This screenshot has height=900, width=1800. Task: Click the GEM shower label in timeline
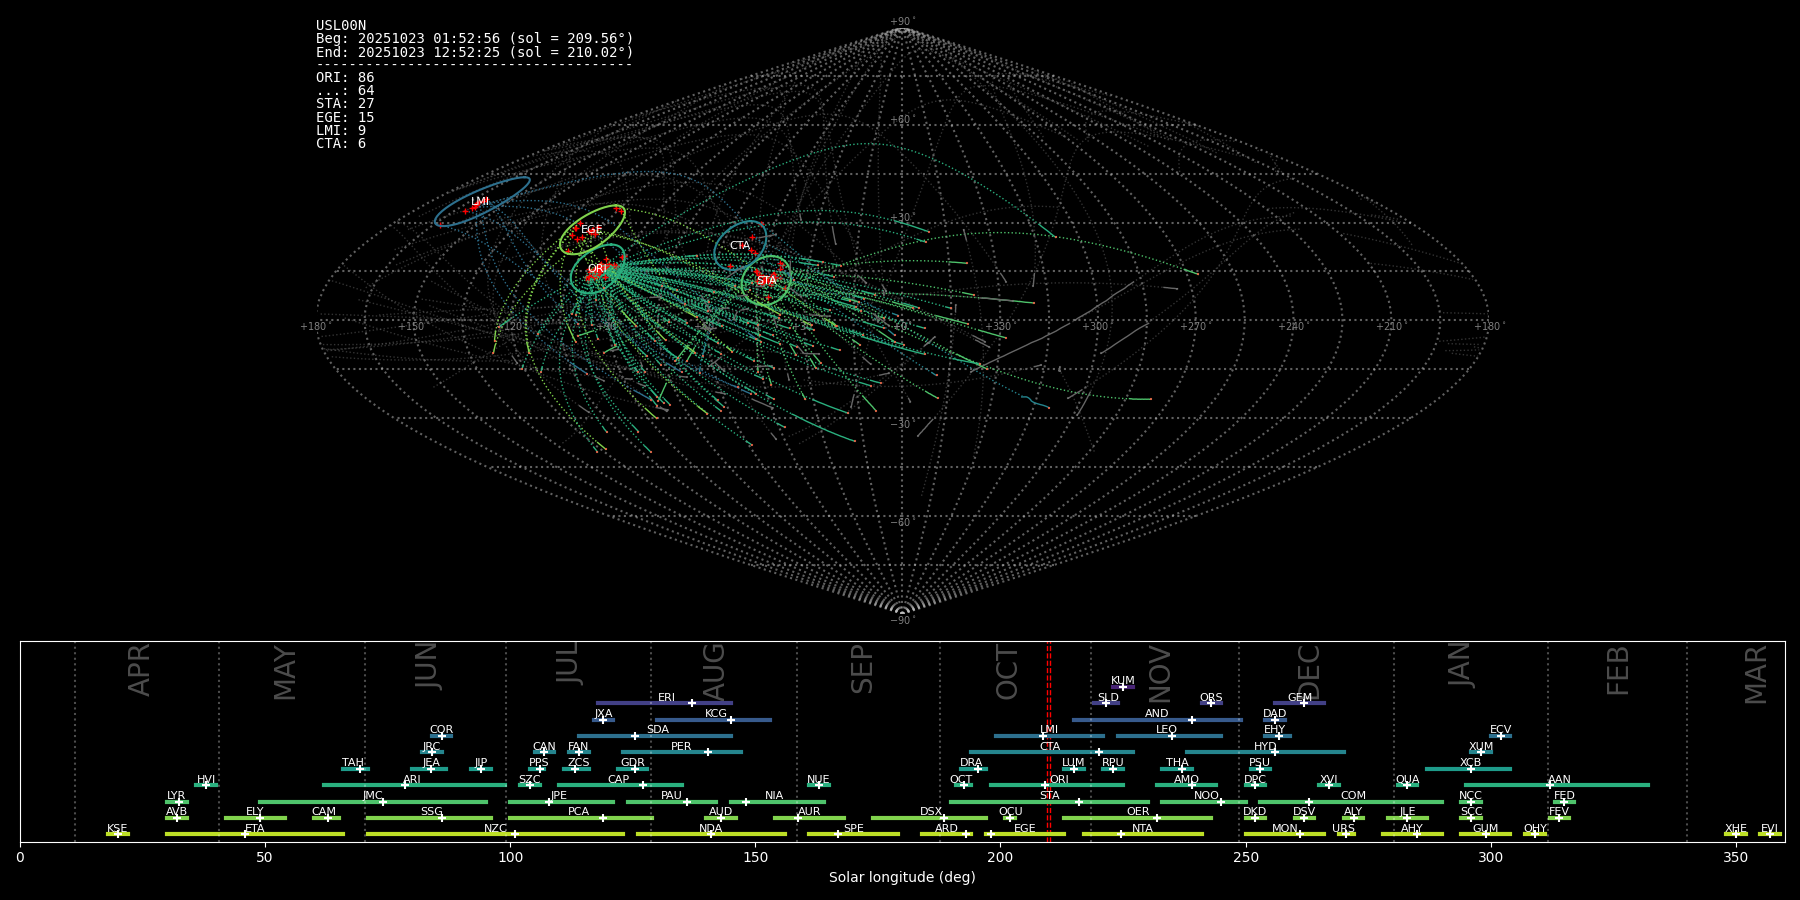pyautogui.click(x=1300, y=698)
